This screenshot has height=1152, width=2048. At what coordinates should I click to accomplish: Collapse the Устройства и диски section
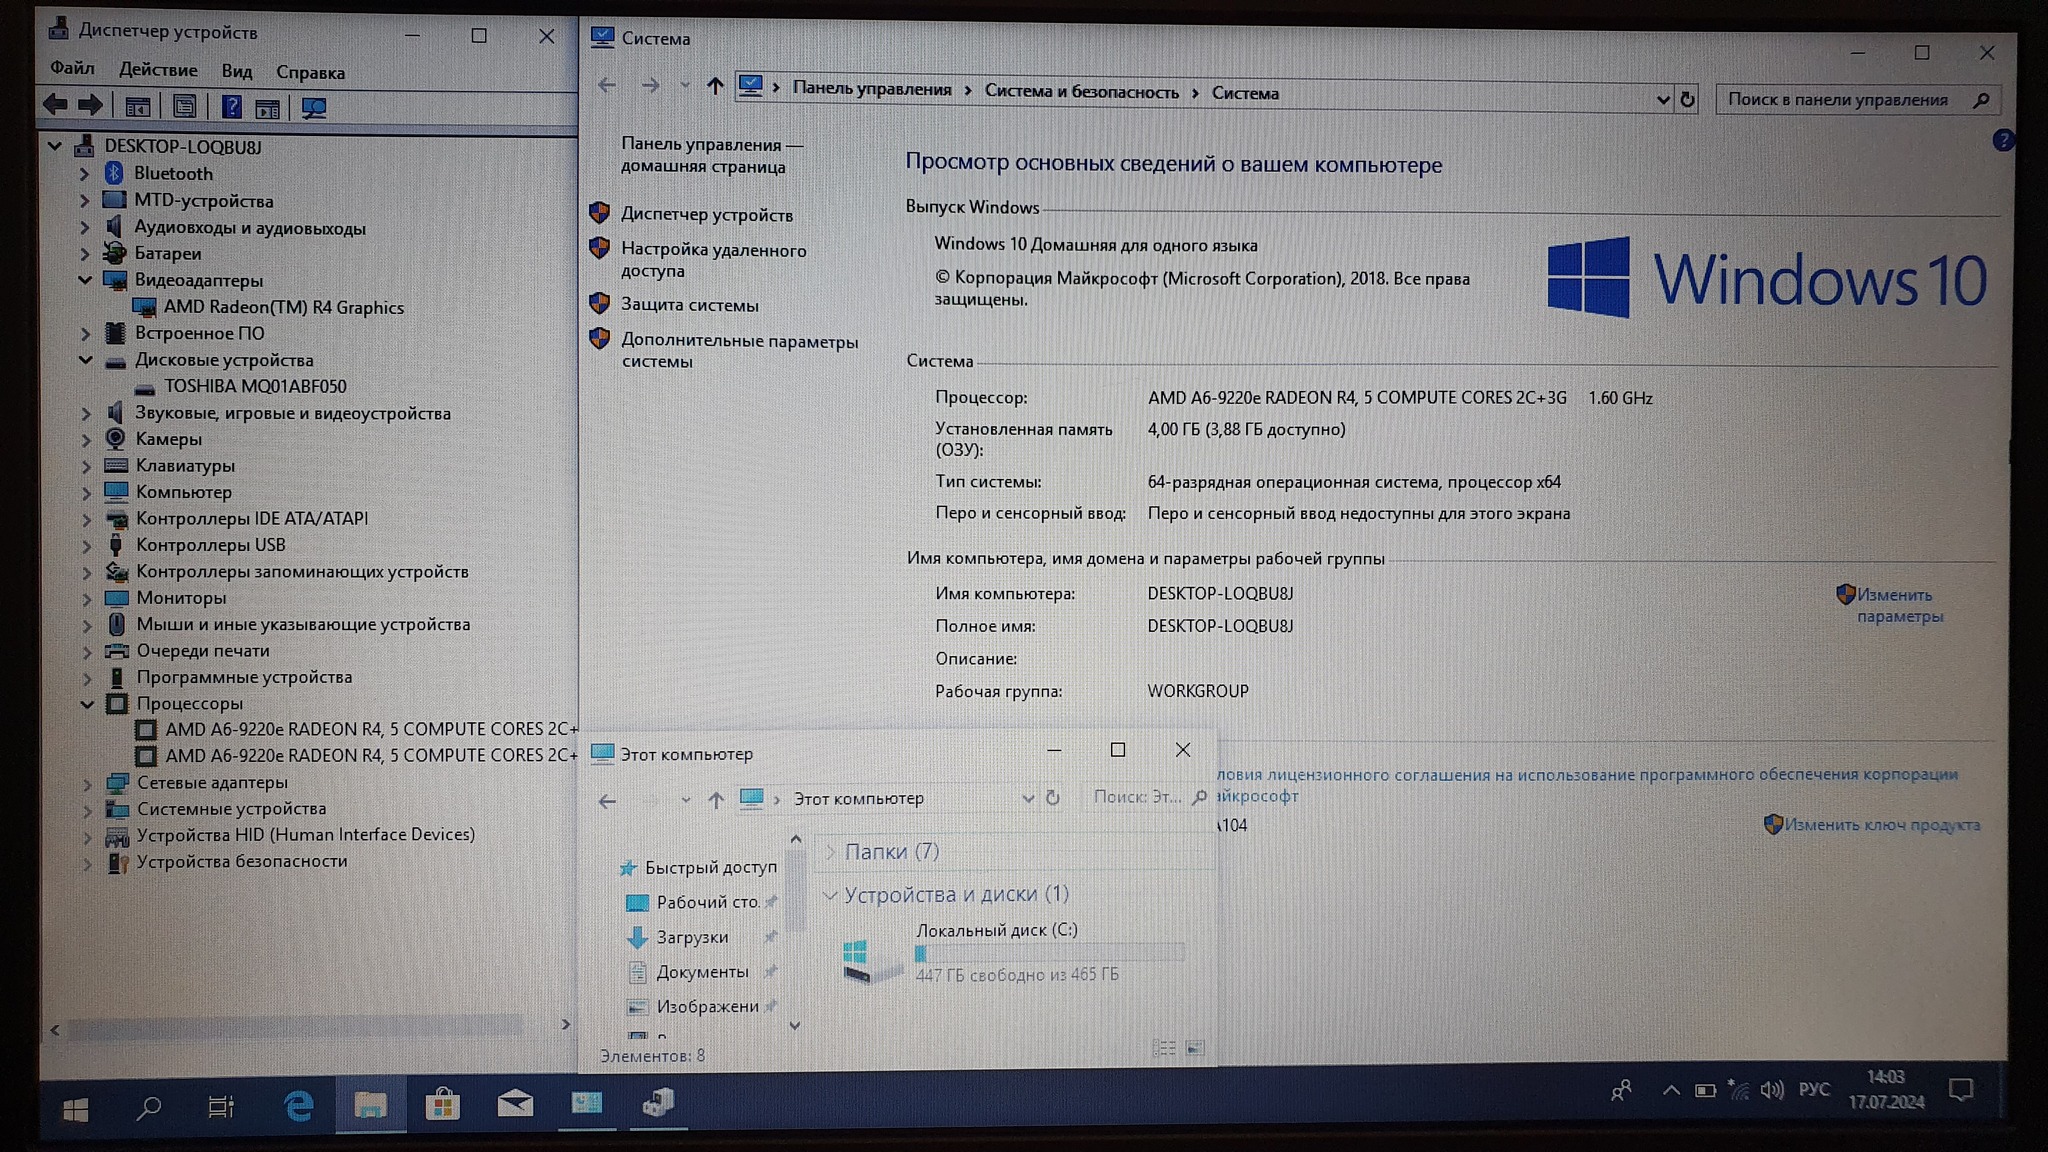pos(829,895)
